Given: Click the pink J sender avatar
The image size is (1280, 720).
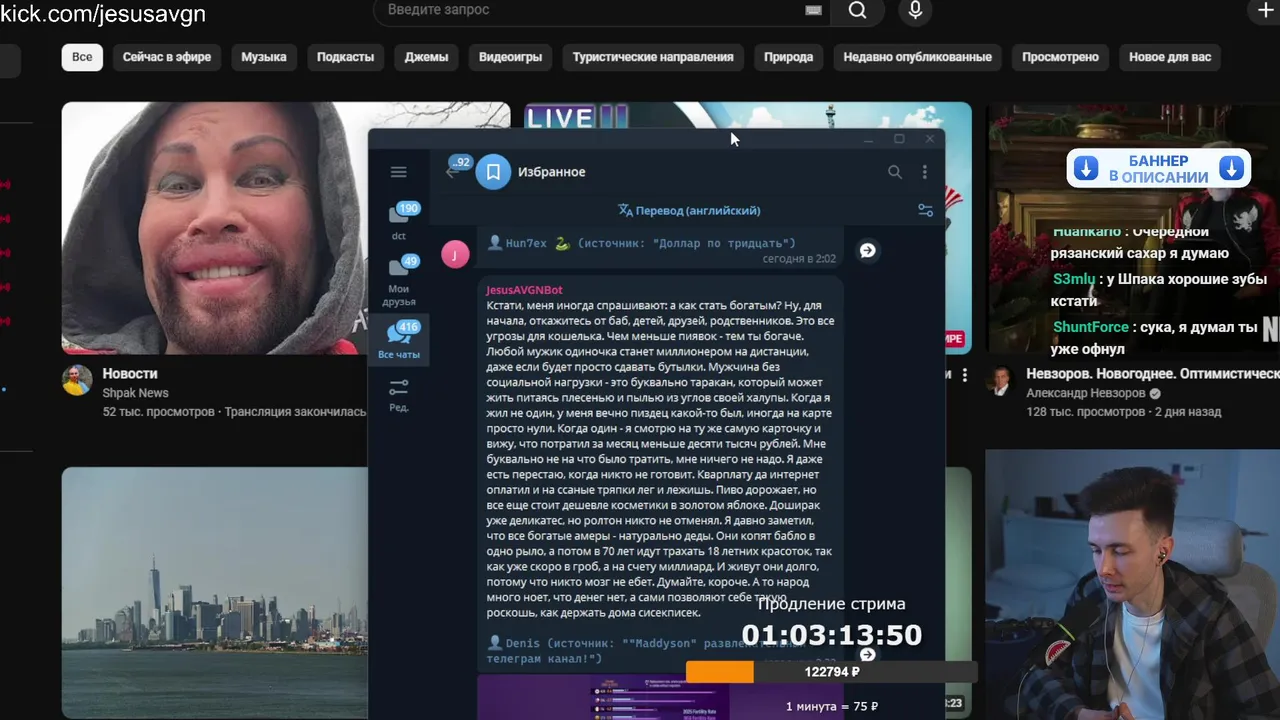Looking at the screenshot, I should [455, 254].
